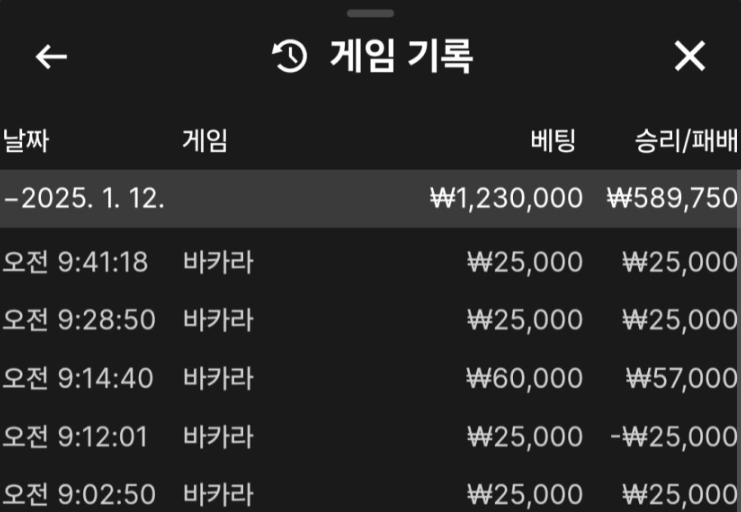Image resolution: width=741 pixels, height=512 pixels.
Task: Sort by the 날짜 column header
Action: tap(25, 141)
